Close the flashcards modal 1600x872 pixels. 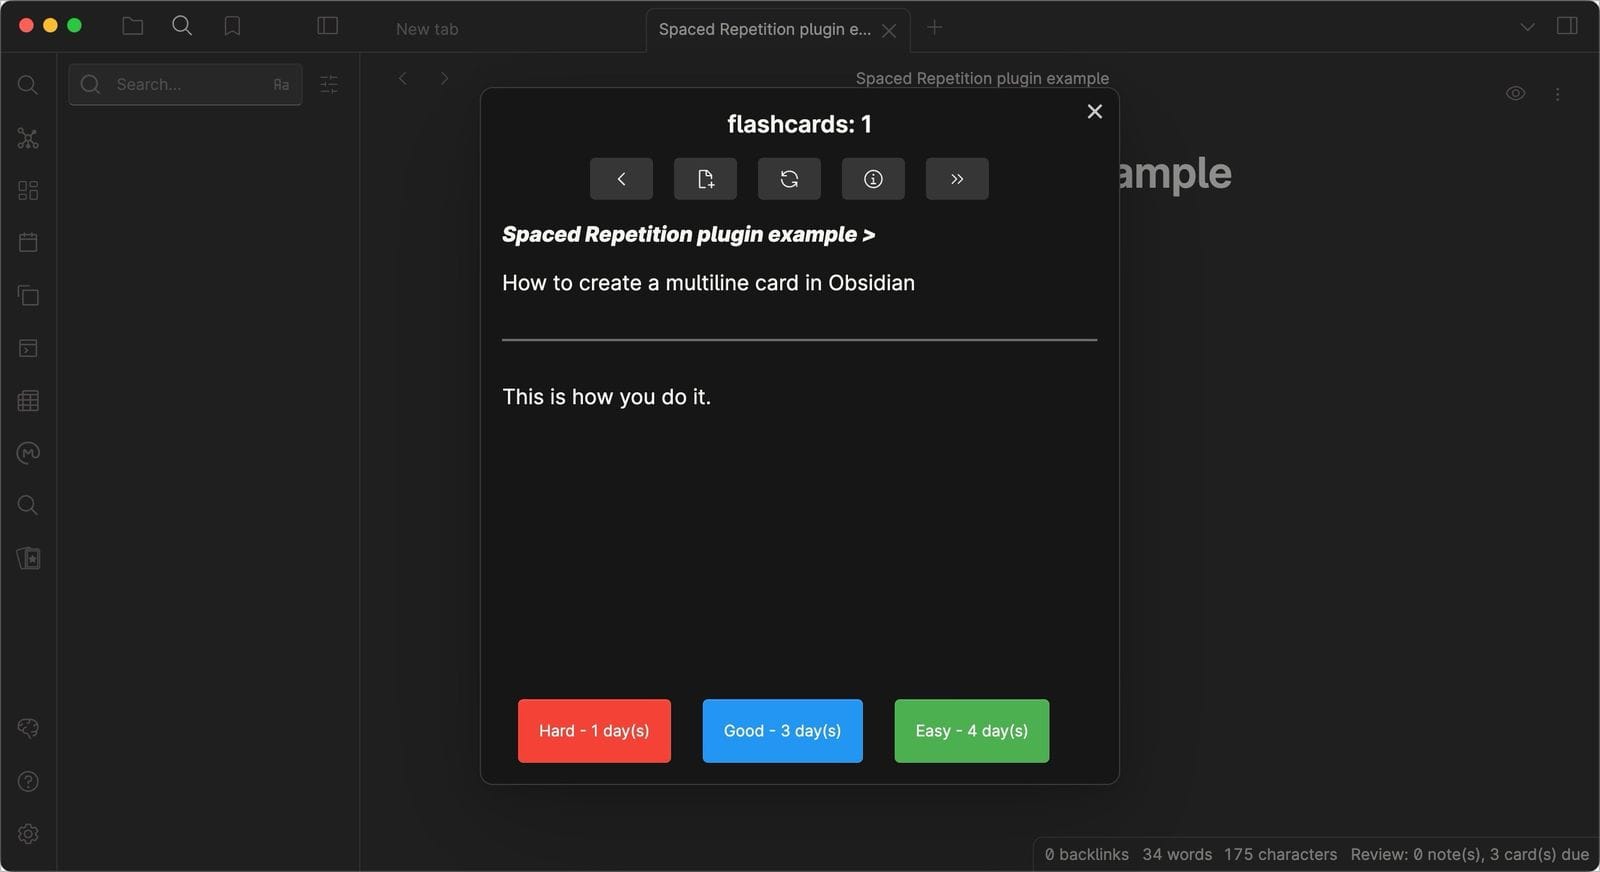point(1095,111)
